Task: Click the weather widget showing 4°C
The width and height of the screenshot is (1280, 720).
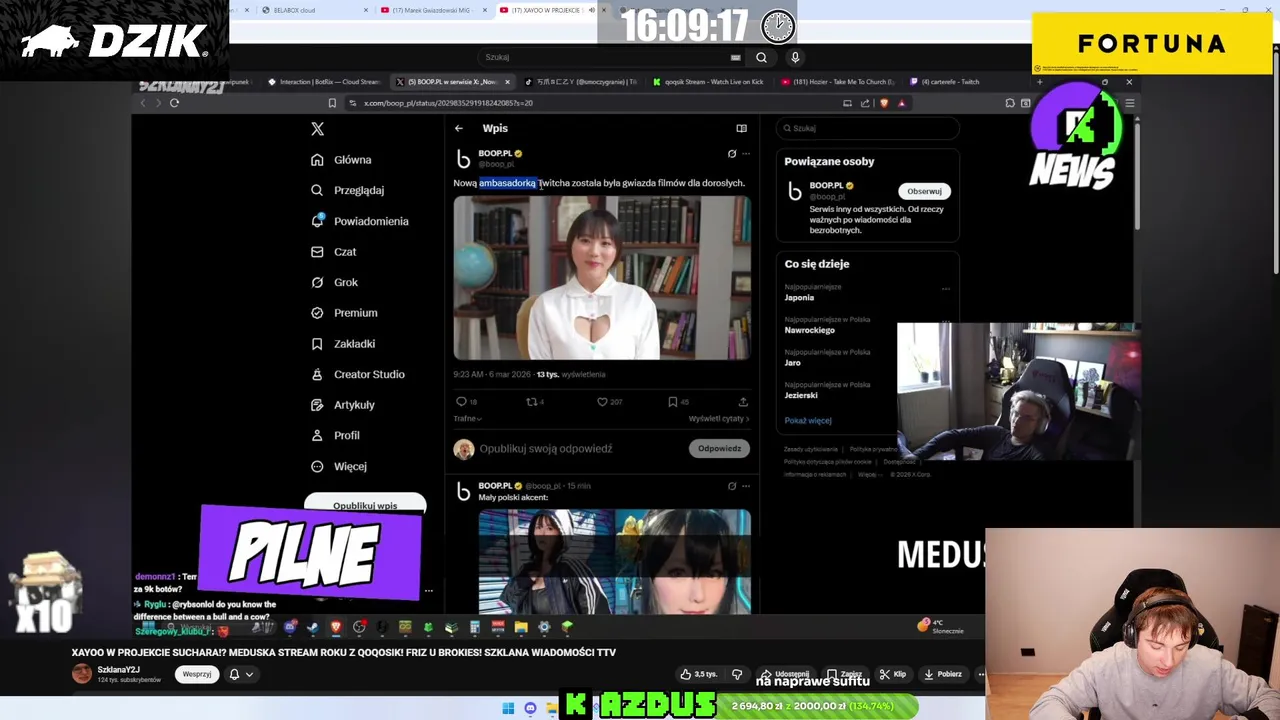Action: pos(940,626)
